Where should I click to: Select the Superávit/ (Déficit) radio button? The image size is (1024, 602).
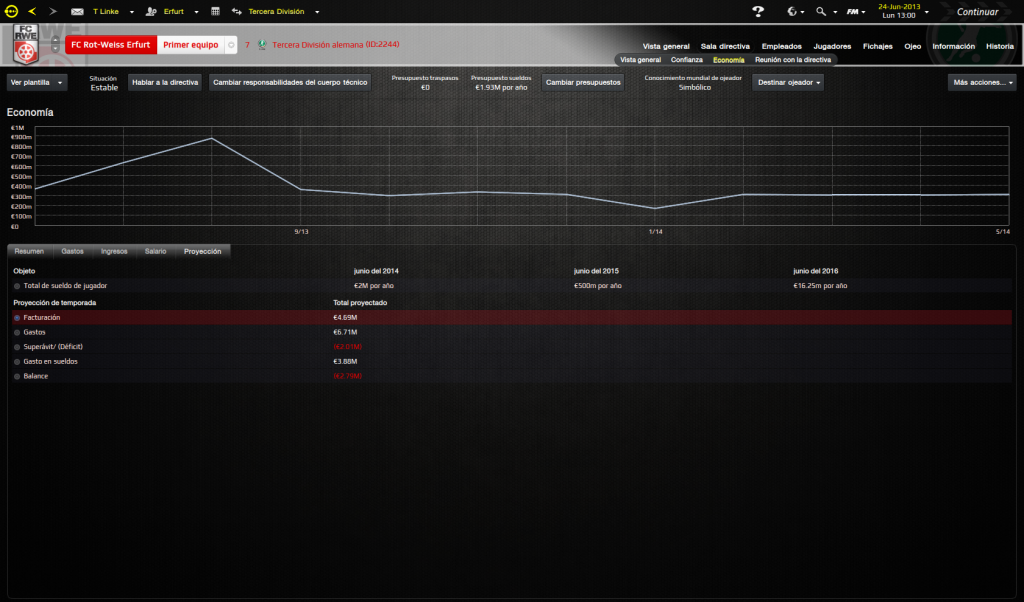(x=17, y=347)
